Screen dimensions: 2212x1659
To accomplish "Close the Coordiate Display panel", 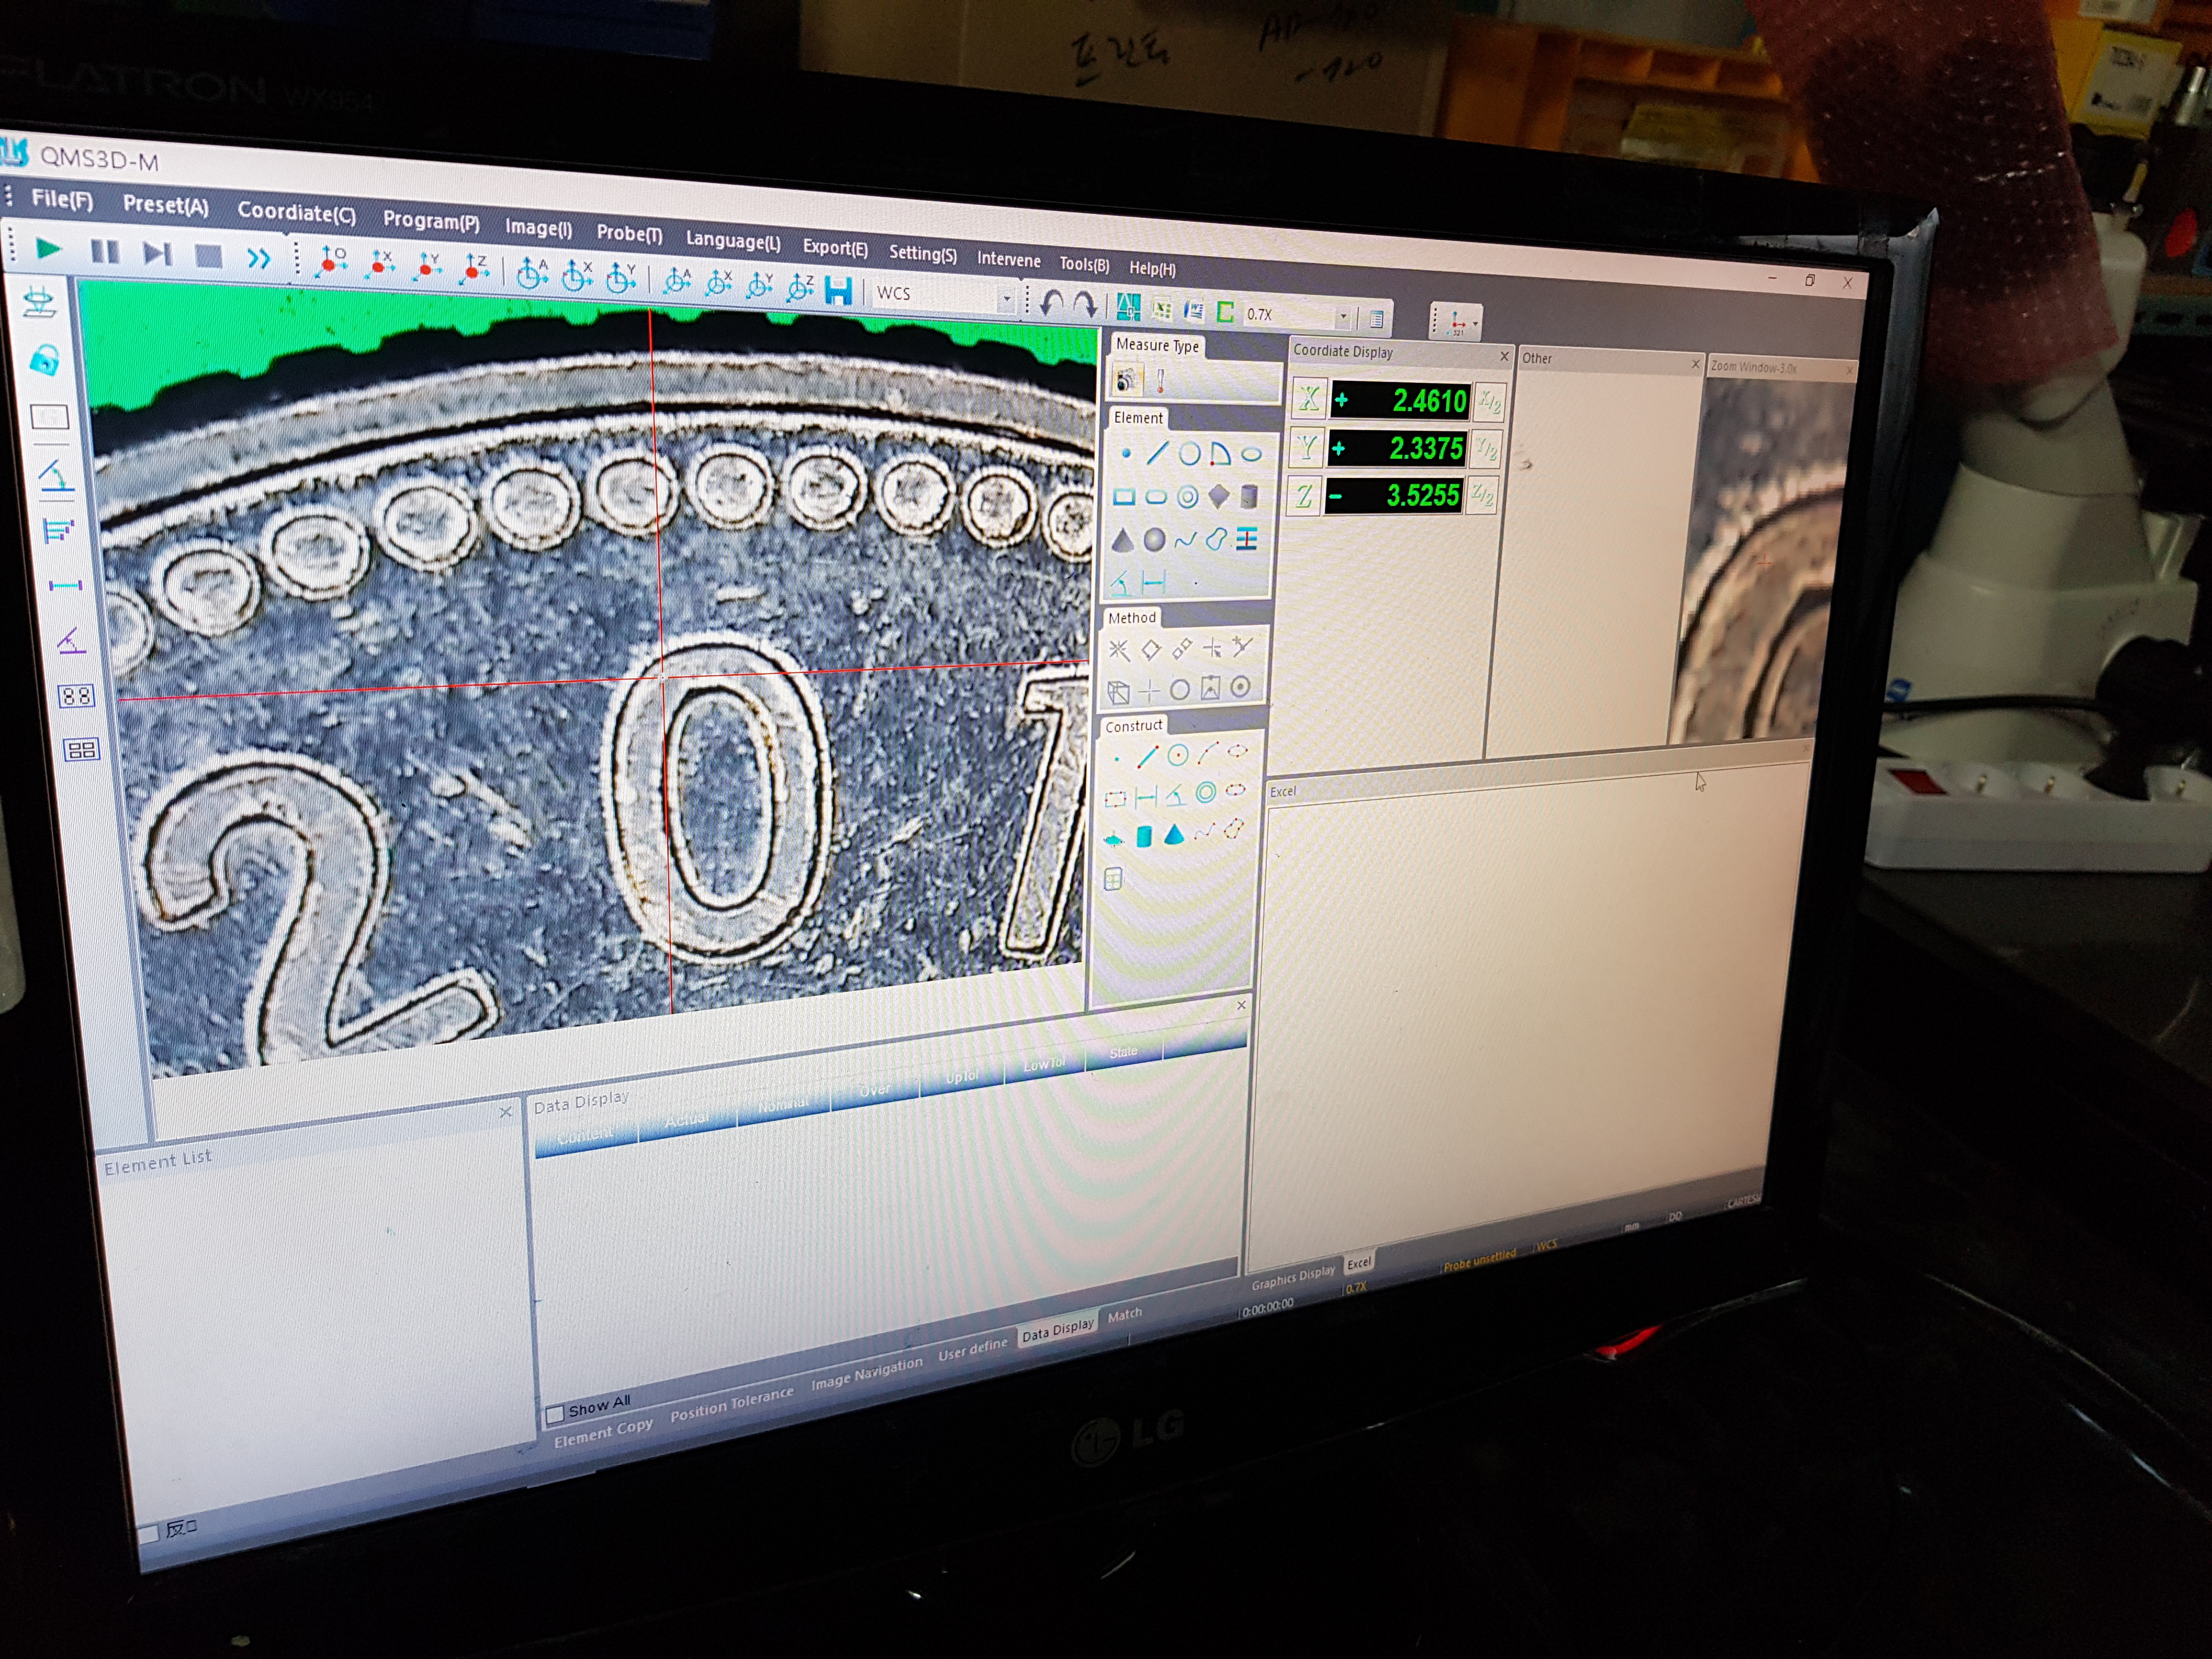I will click(1504, 356).
